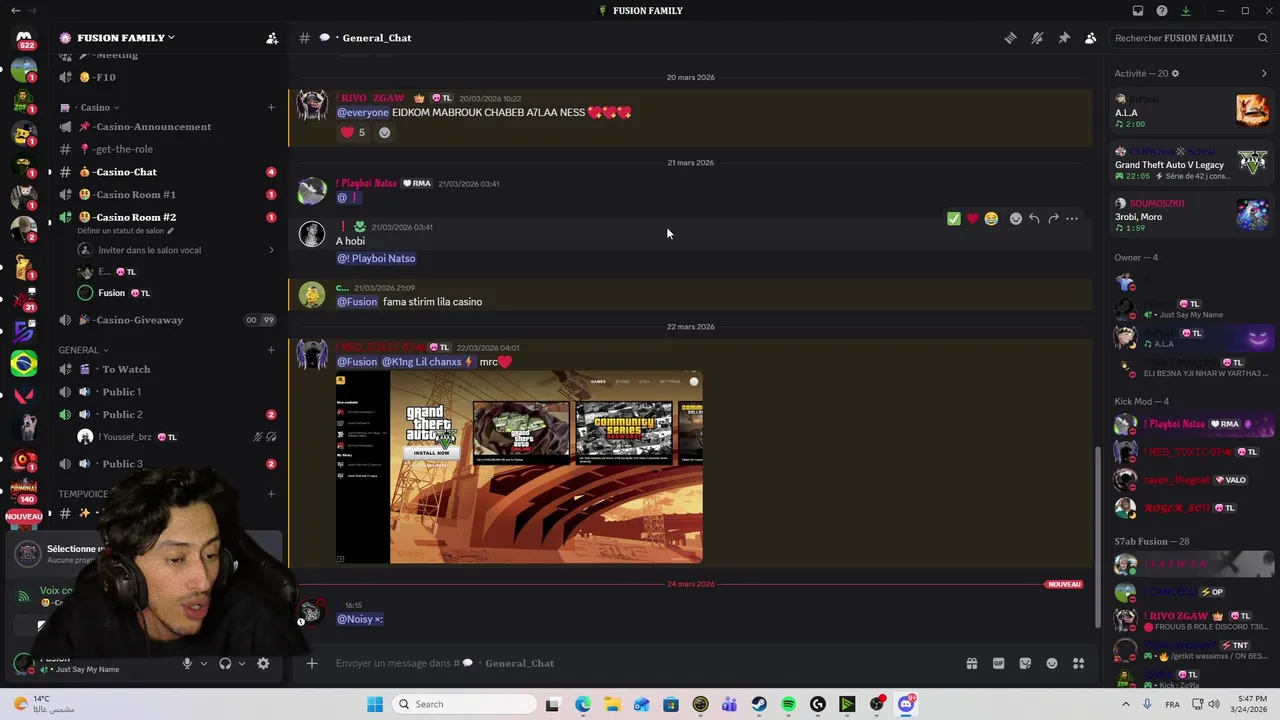Open Grand Theft Auto V Legacy activity card

pyautogui.click(x=1191, y=164)
